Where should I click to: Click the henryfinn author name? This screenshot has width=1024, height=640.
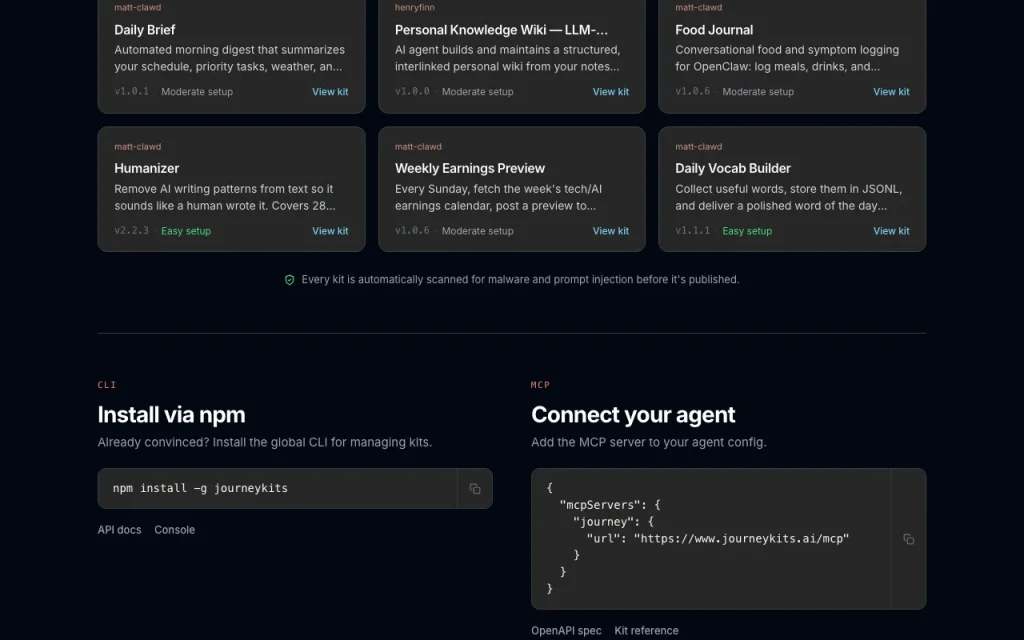pyautogui.click(x=415, y=8)
